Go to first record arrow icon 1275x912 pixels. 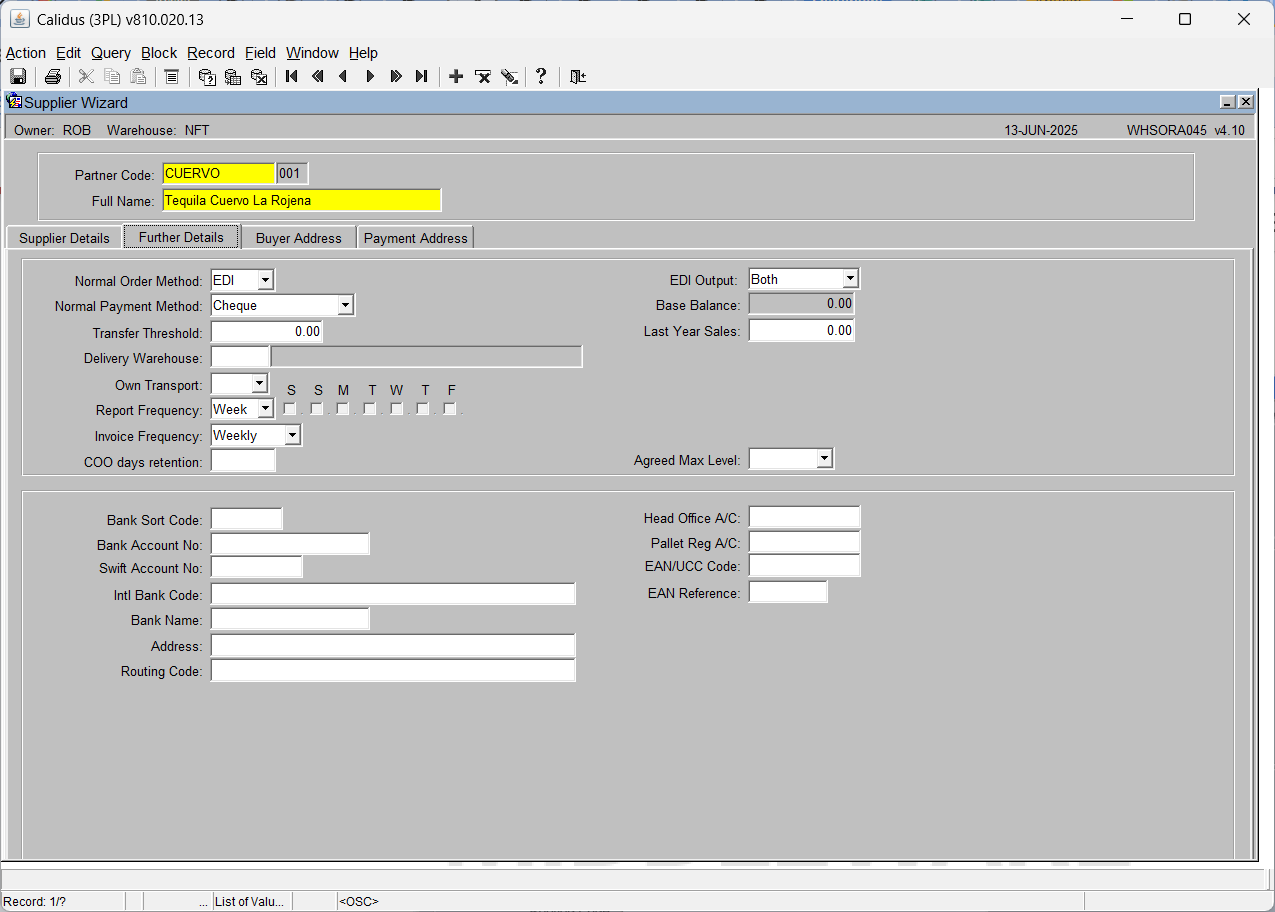[292, 77]
